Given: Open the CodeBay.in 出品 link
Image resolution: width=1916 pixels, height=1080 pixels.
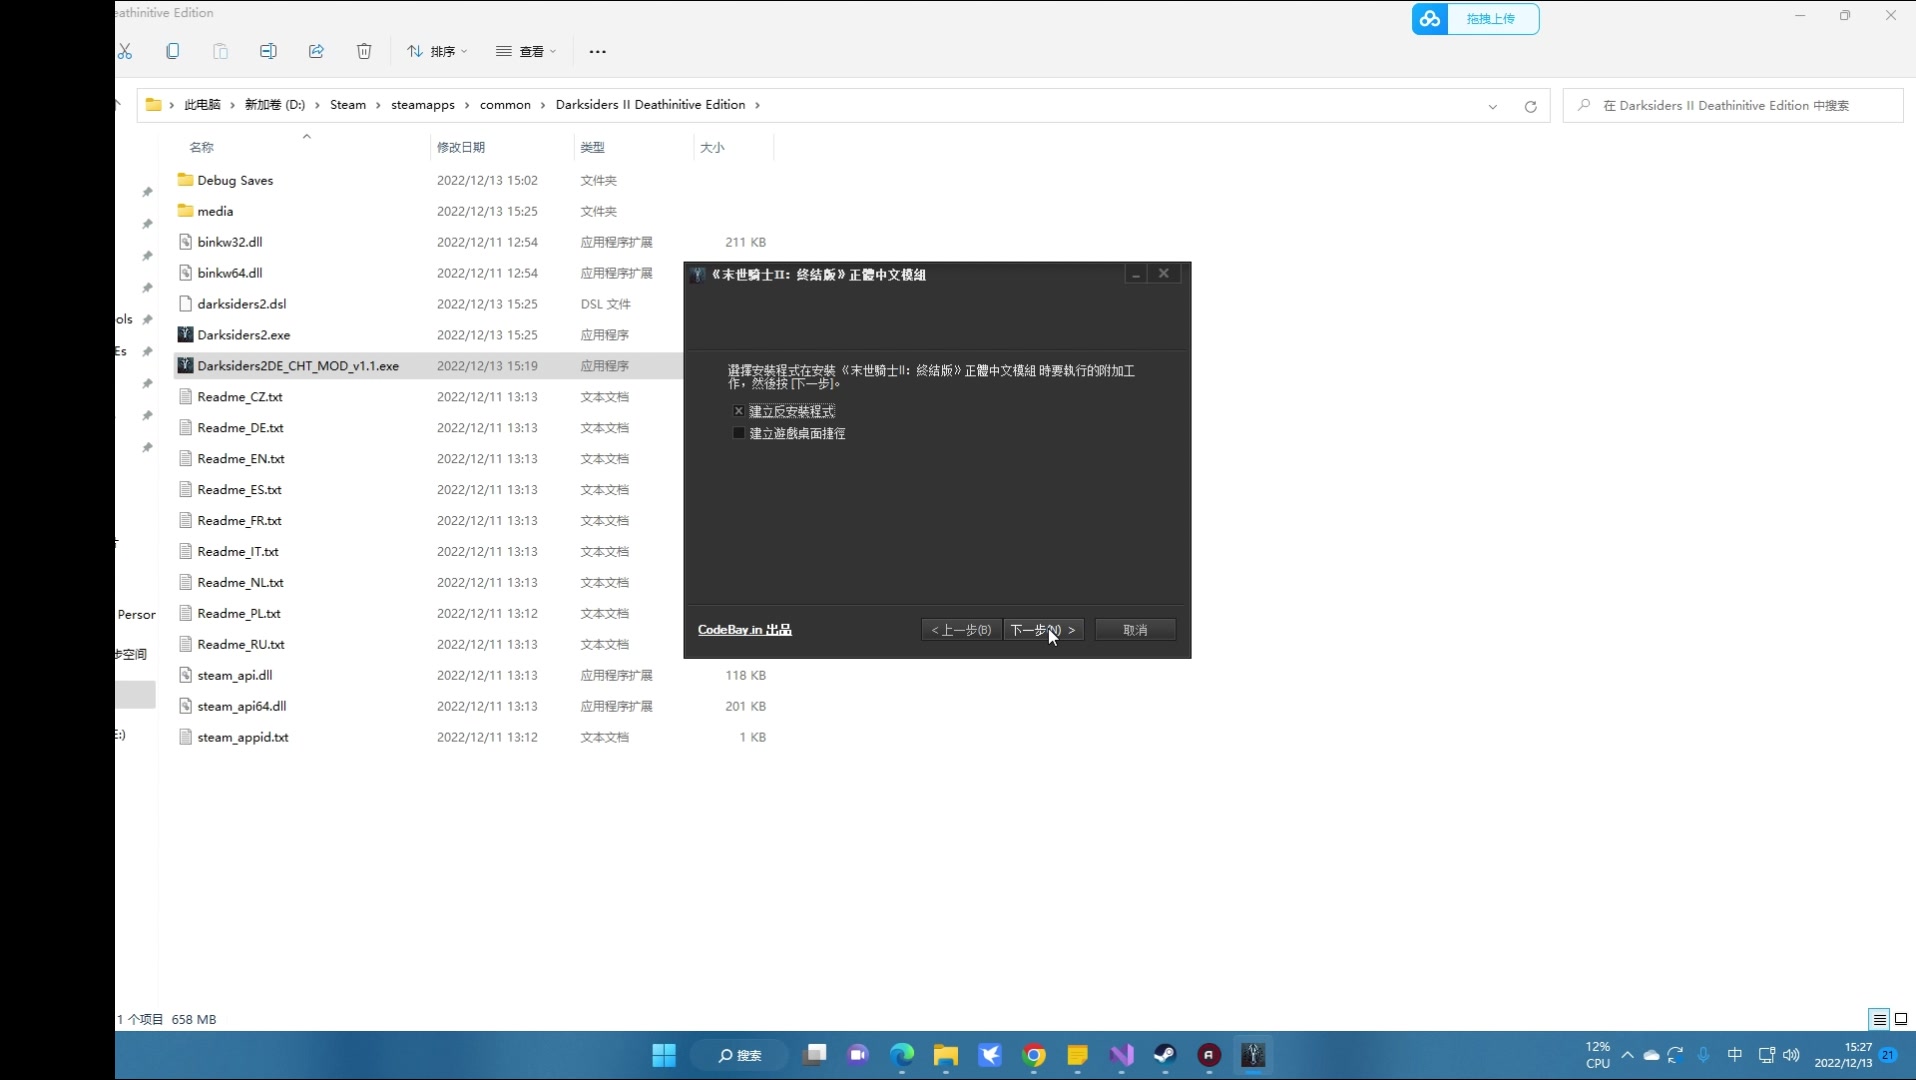Looking at the screenshot, I should tap(745, 630).
